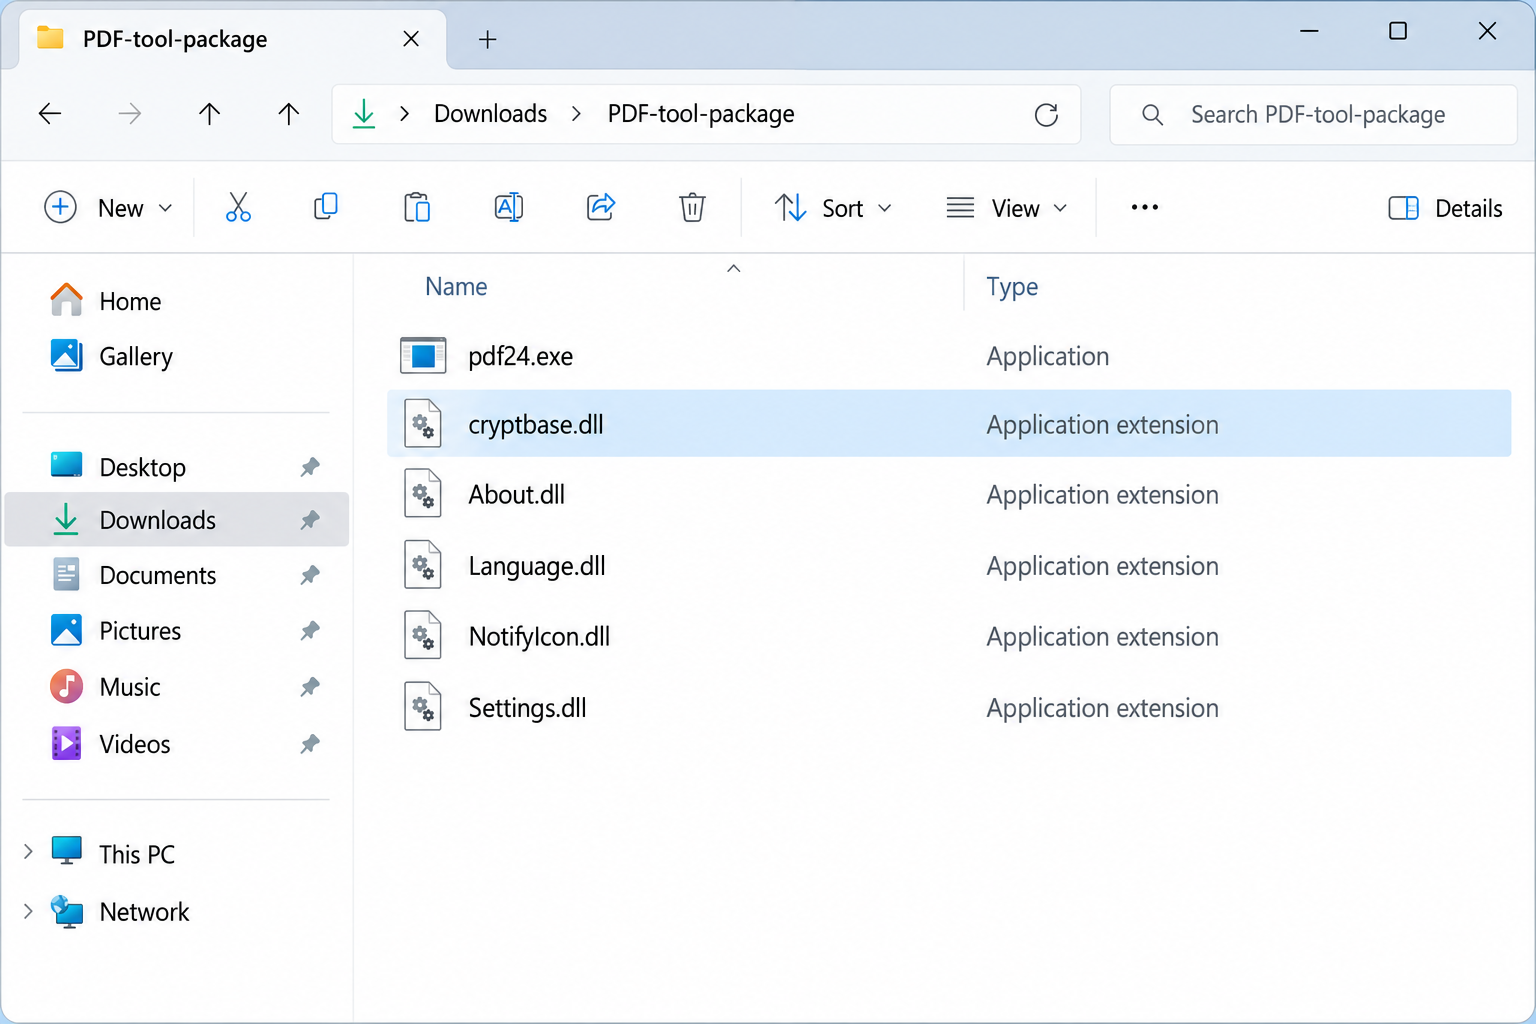
Task: Close the PDF-tool-package tab
Action: pyautogui.click(x=411, y=39)
